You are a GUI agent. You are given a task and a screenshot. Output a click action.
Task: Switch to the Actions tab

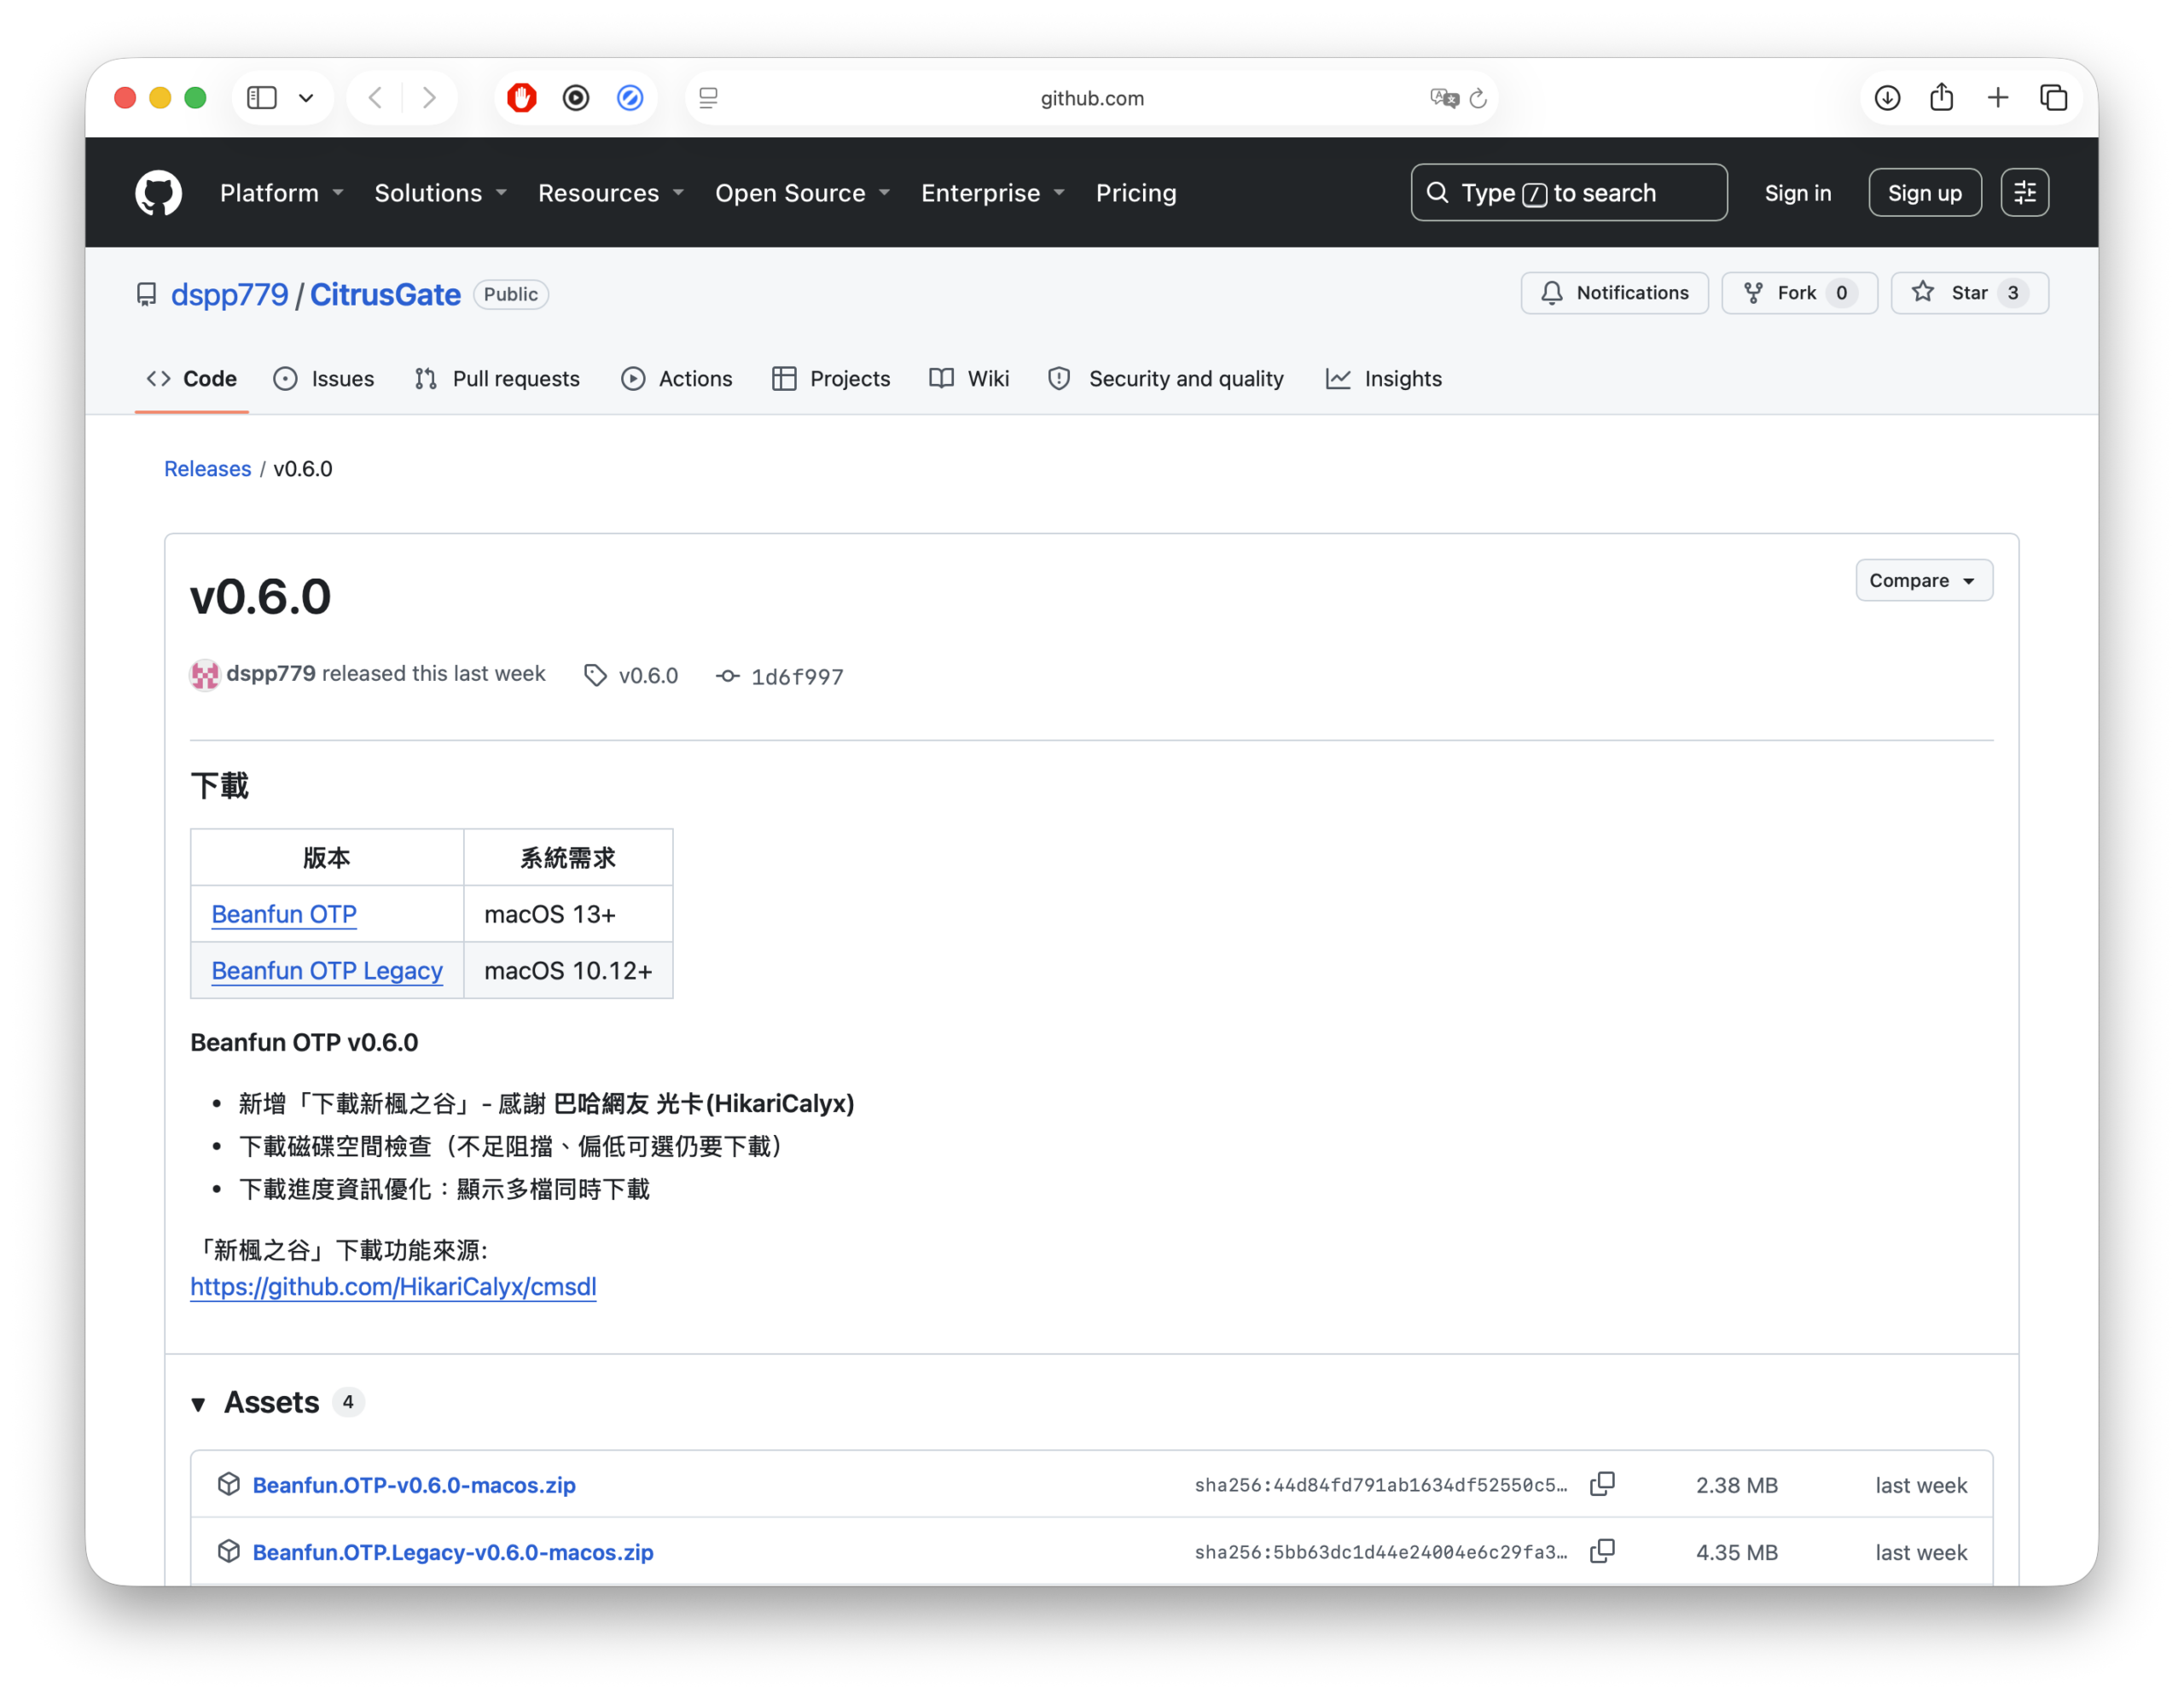click(677, 378)
